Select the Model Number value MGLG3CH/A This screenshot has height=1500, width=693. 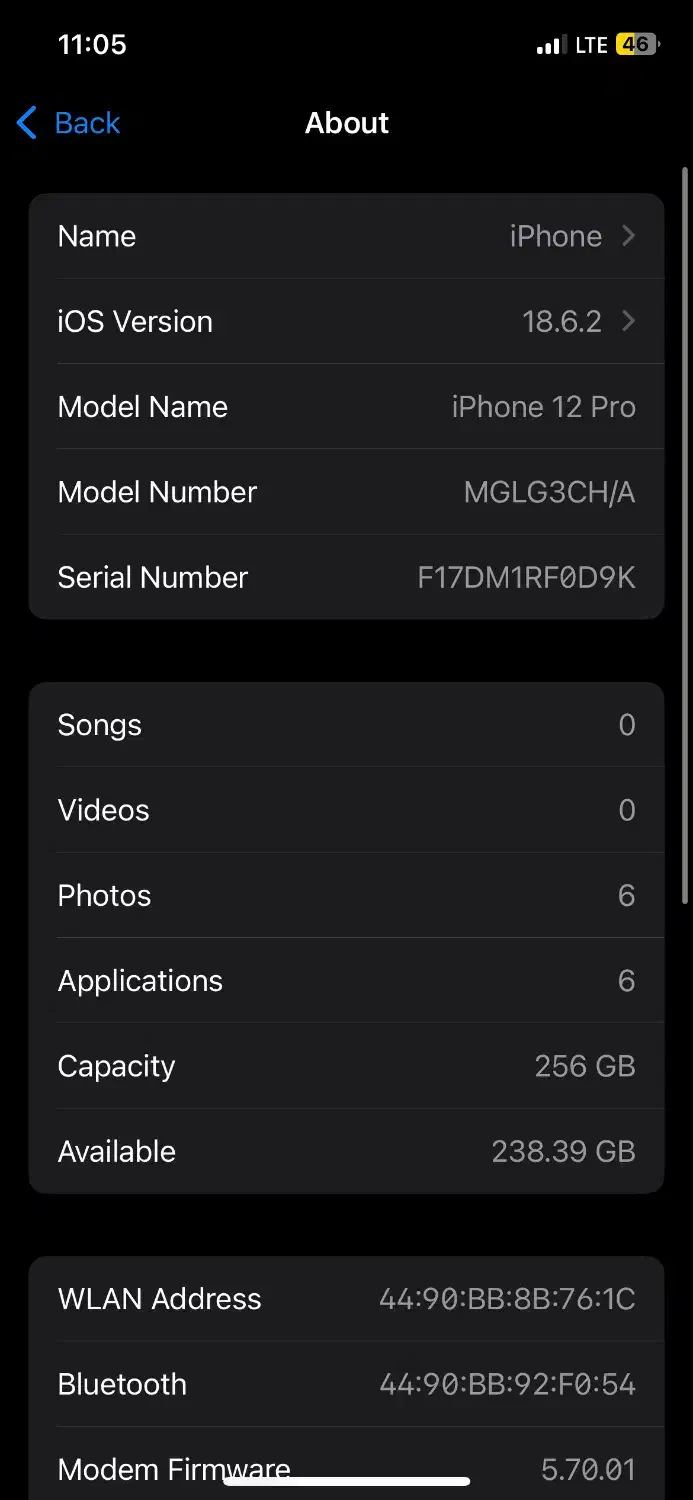tap(549, 492)
